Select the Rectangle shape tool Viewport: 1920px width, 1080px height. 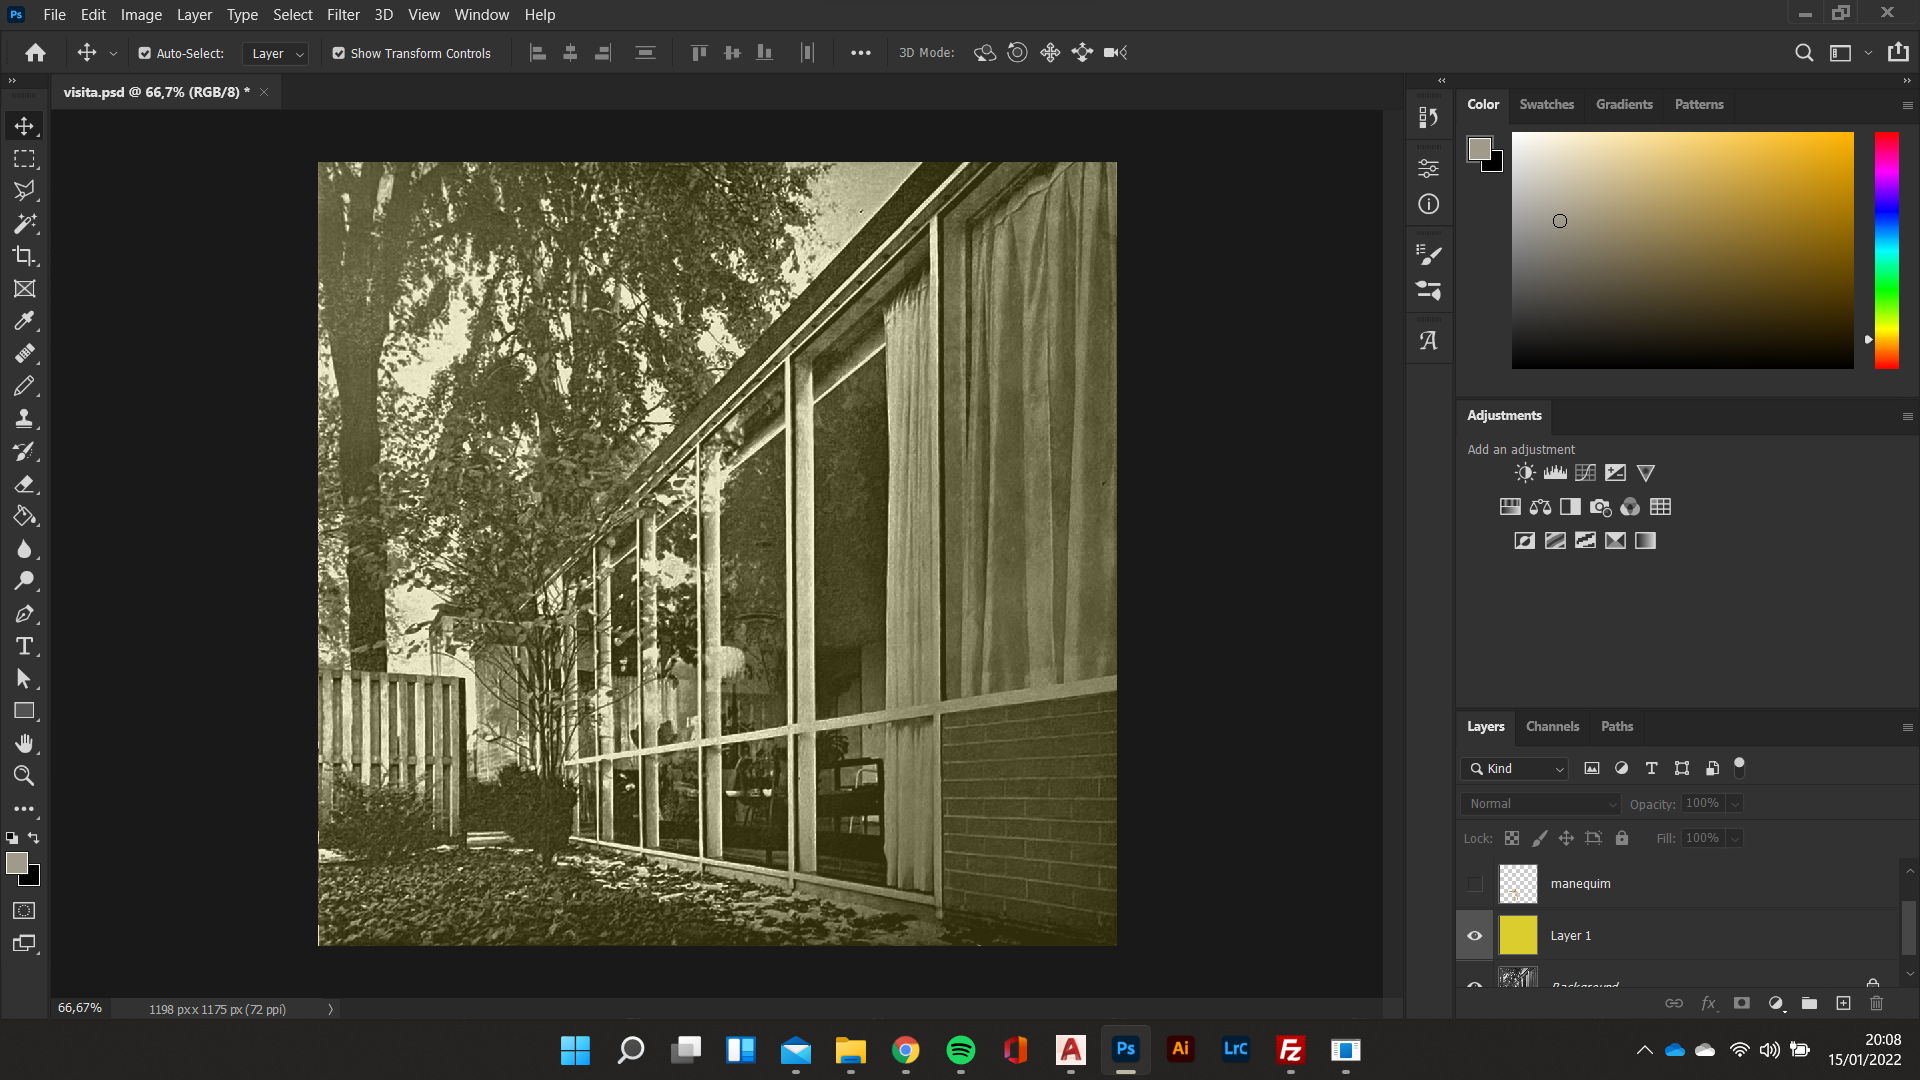(24, 711)
